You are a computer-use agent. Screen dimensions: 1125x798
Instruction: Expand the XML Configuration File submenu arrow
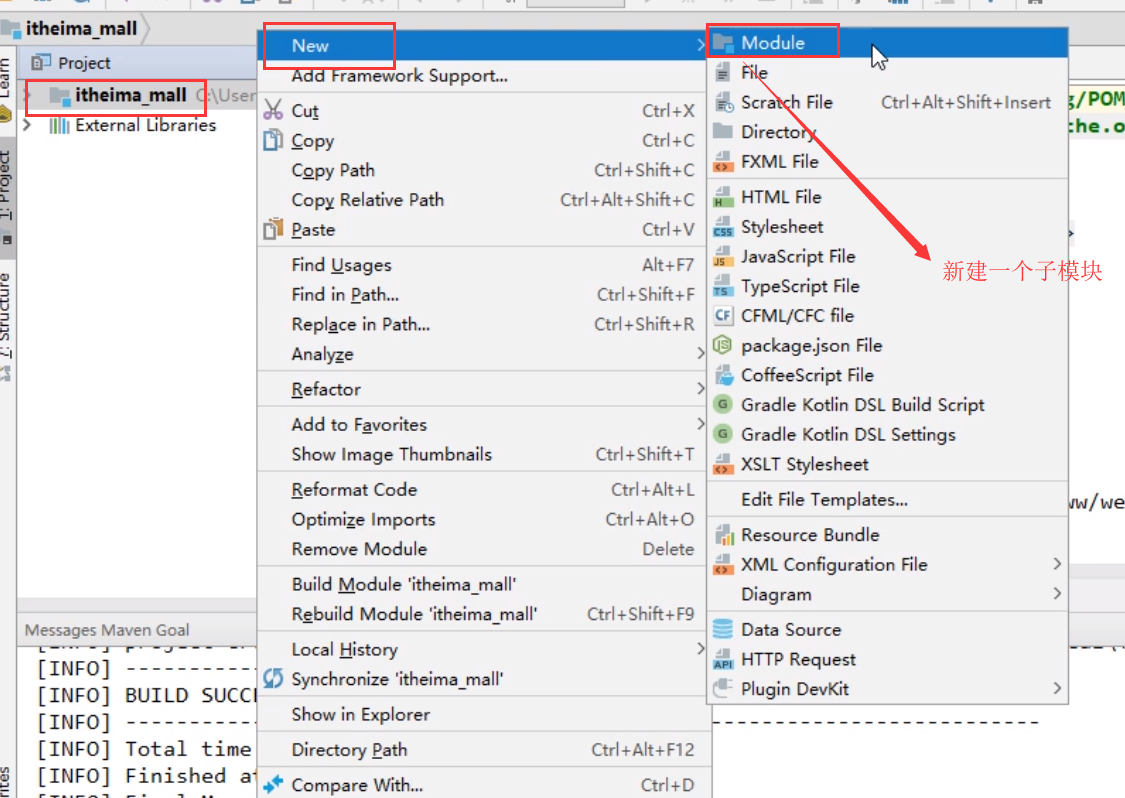click(1057, 564)
